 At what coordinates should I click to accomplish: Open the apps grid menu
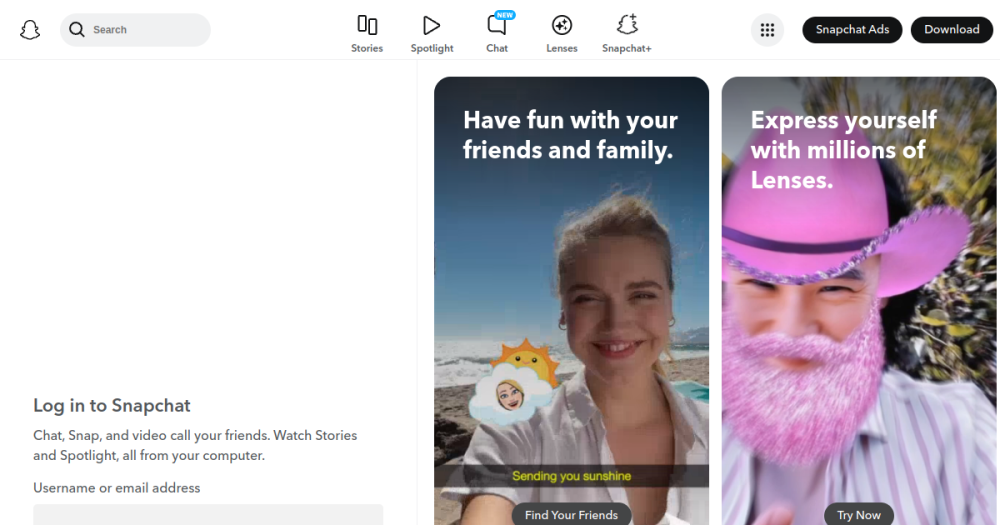click(x=767, y=30)
